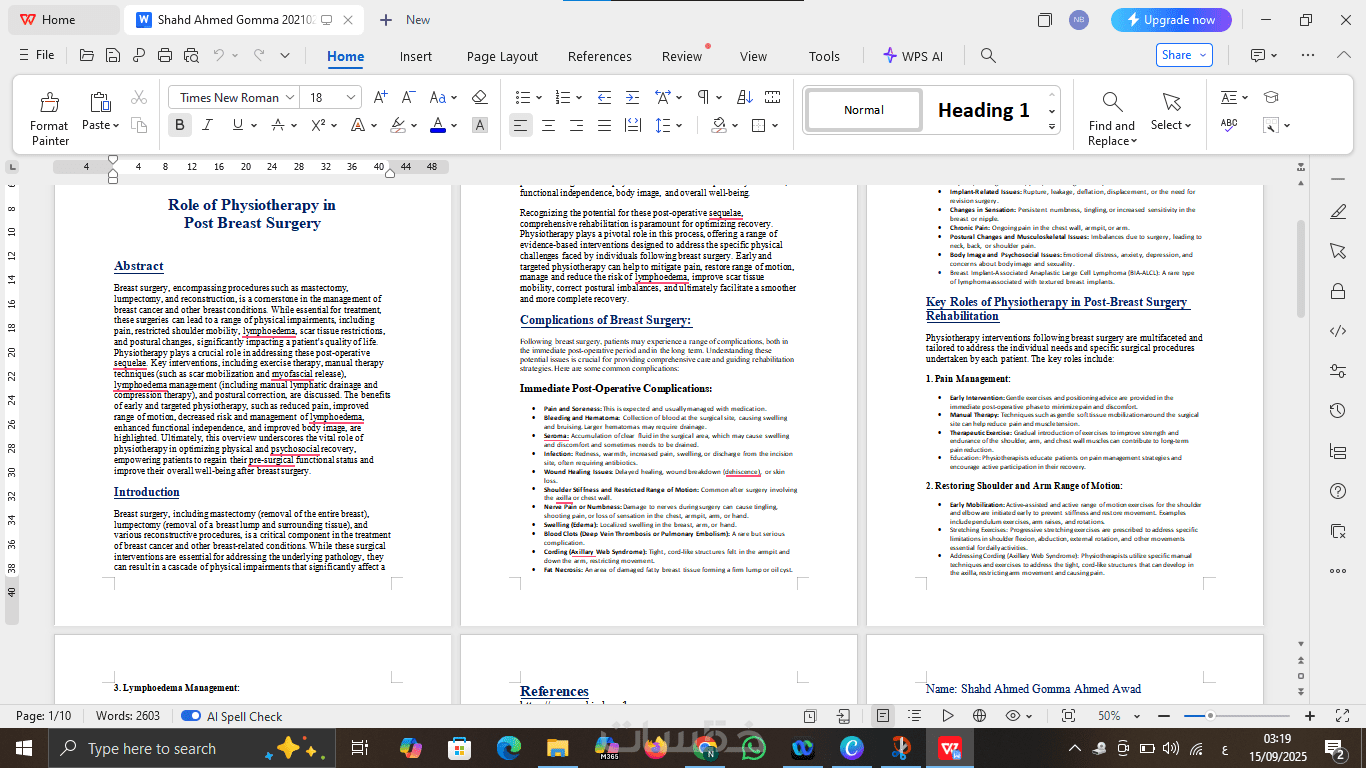Click the Open folder icon in quick access
The height and width of the screenshot is (768, 1366).
(x=87, y=56)
